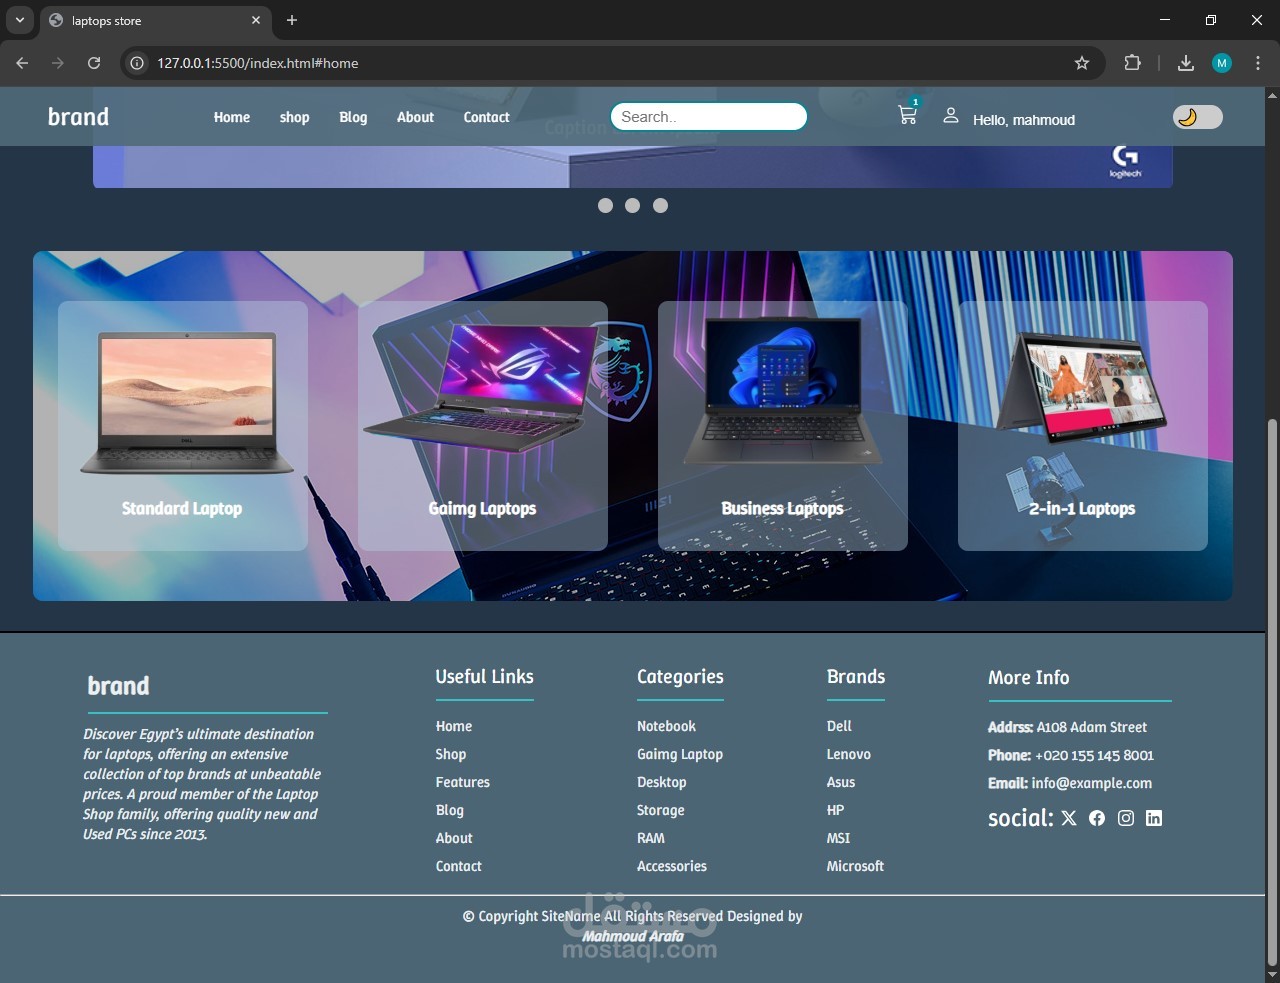This screenshot has width=1280, height=983.
Task: Select the second carousel dot
Action: (x=632, y=205)
